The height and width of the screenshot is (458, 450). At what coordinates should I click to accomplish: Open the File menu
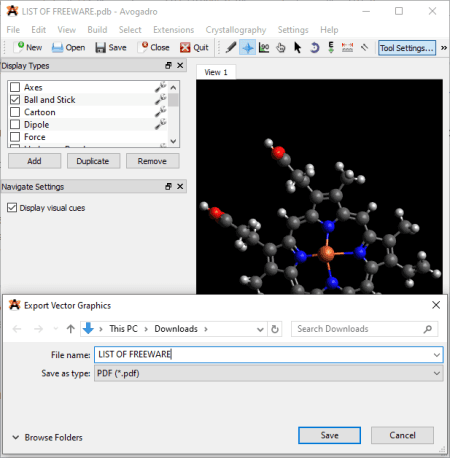point(13,30)
